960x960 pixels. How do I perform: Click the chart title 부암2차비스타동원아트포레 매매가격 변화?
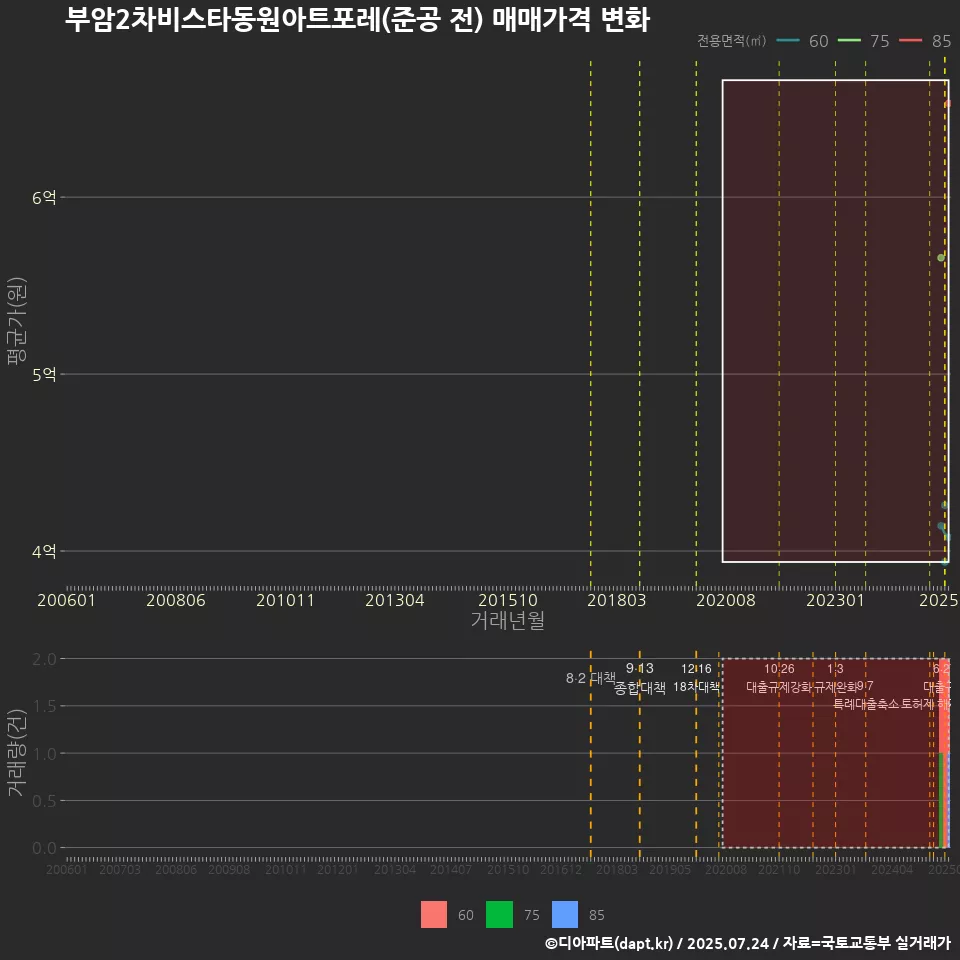pos(357,19)
